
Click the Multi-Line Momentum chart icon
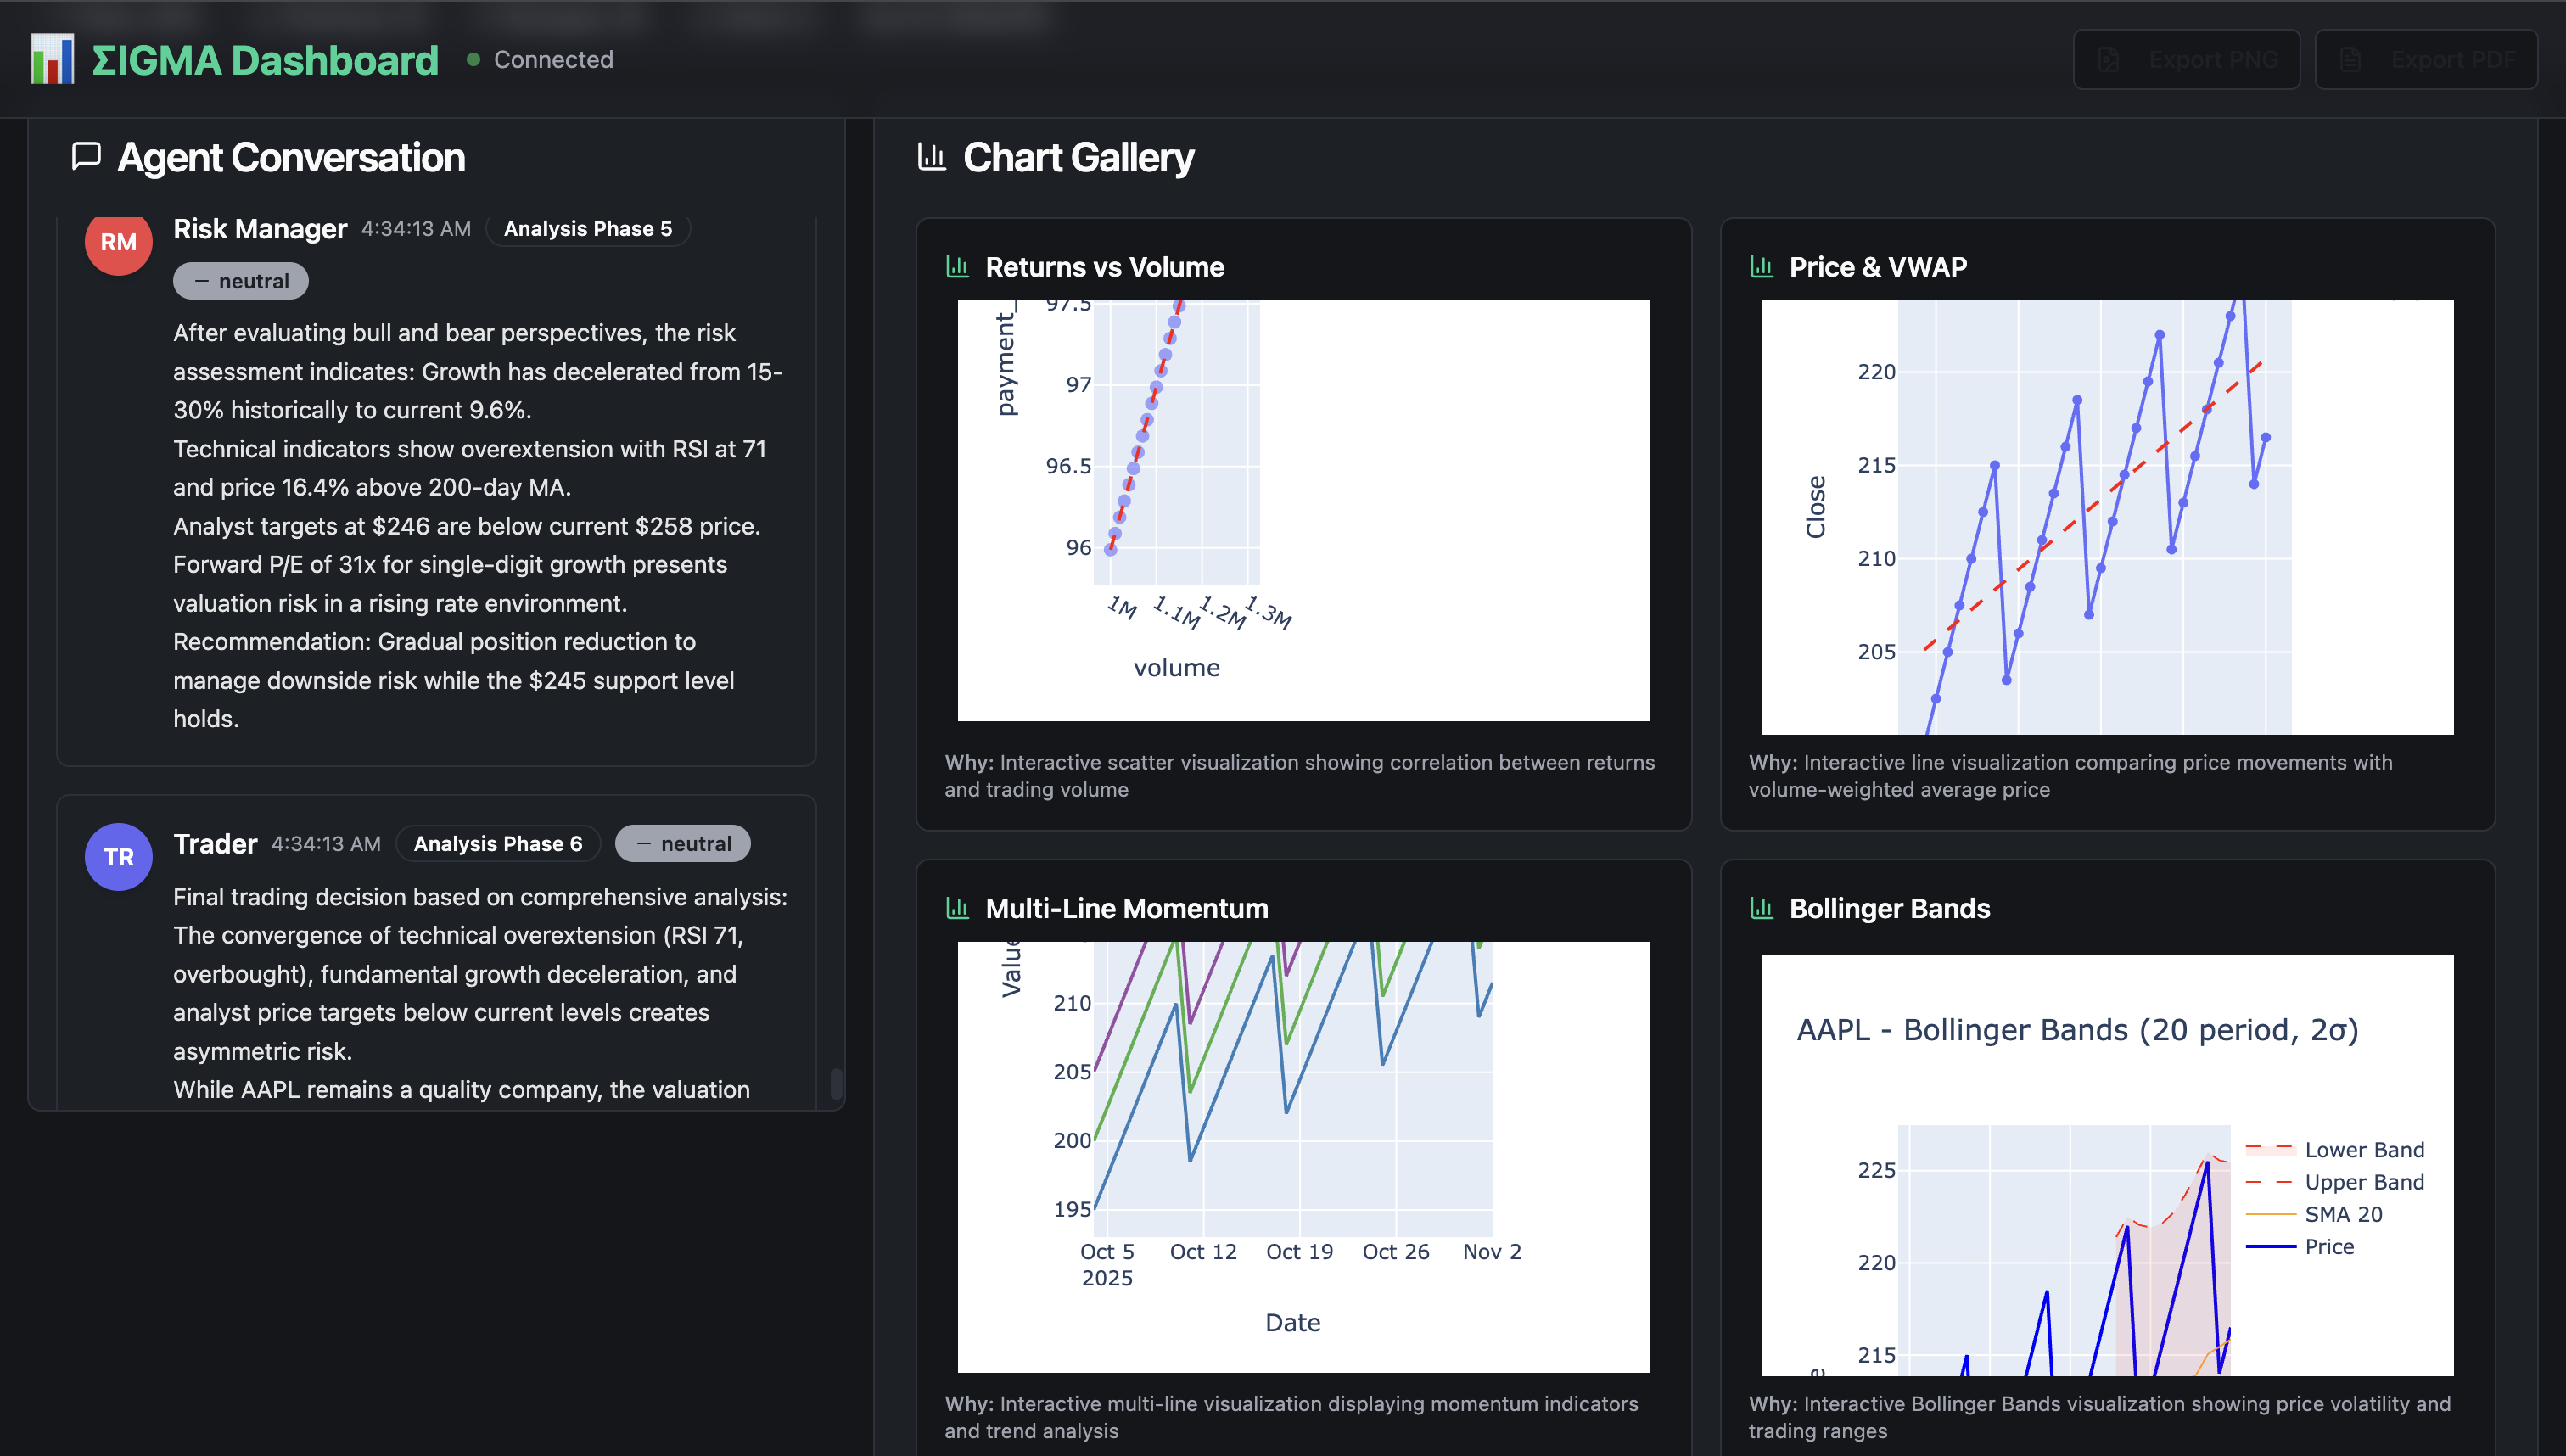click(957, 908)
